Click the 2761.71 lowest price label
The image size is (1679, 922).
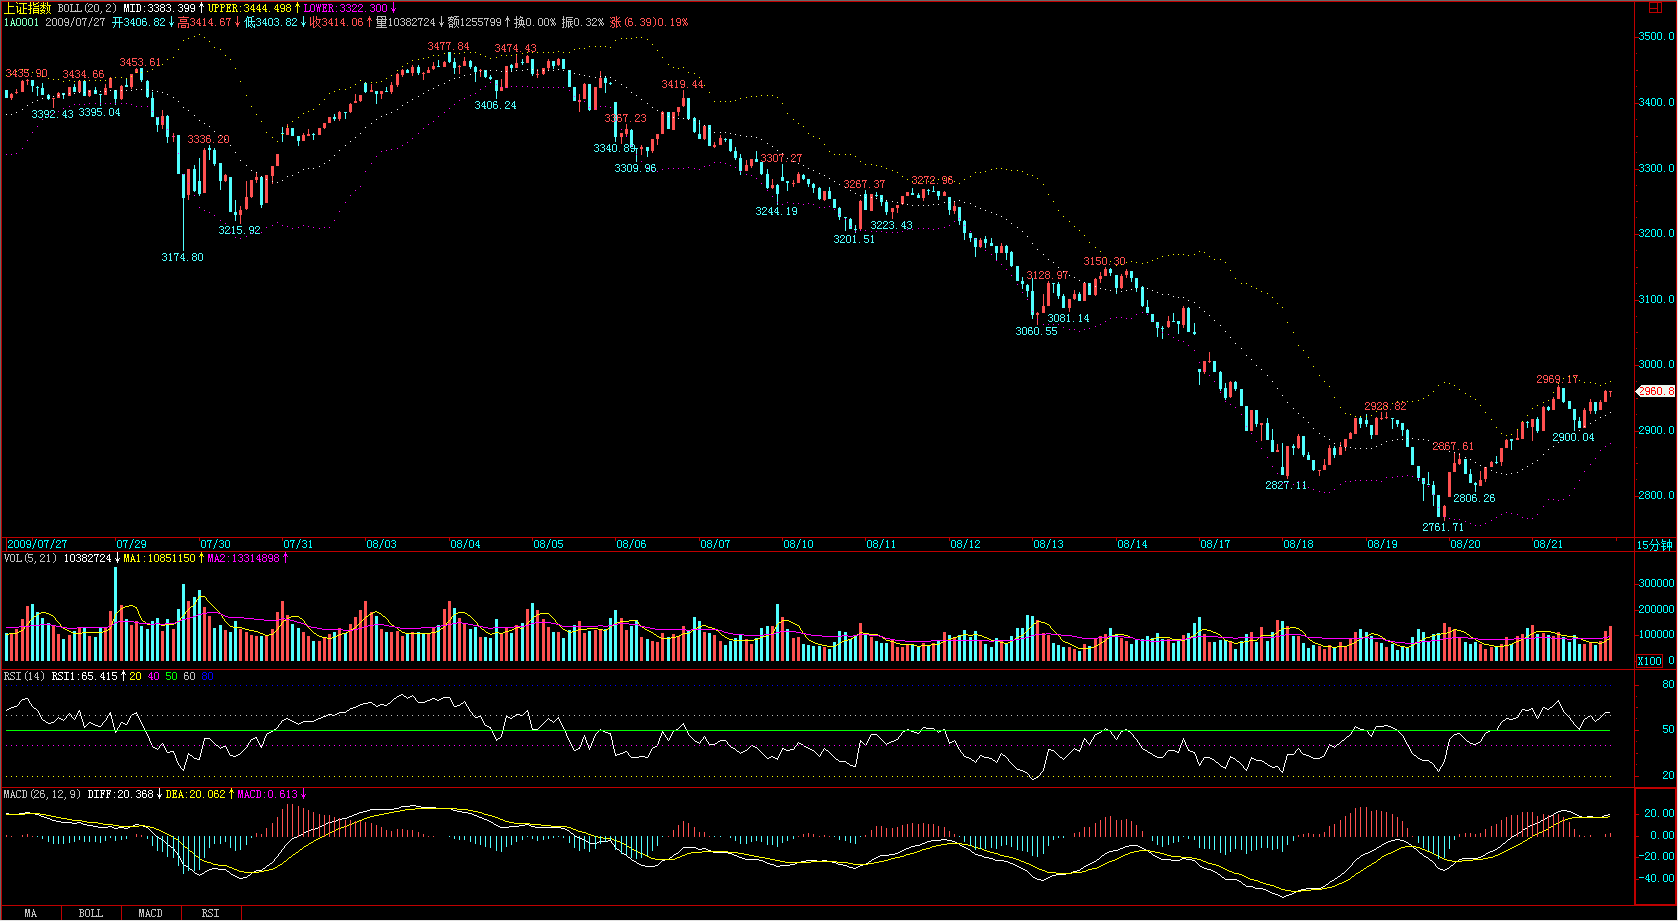pos(1443,527)
